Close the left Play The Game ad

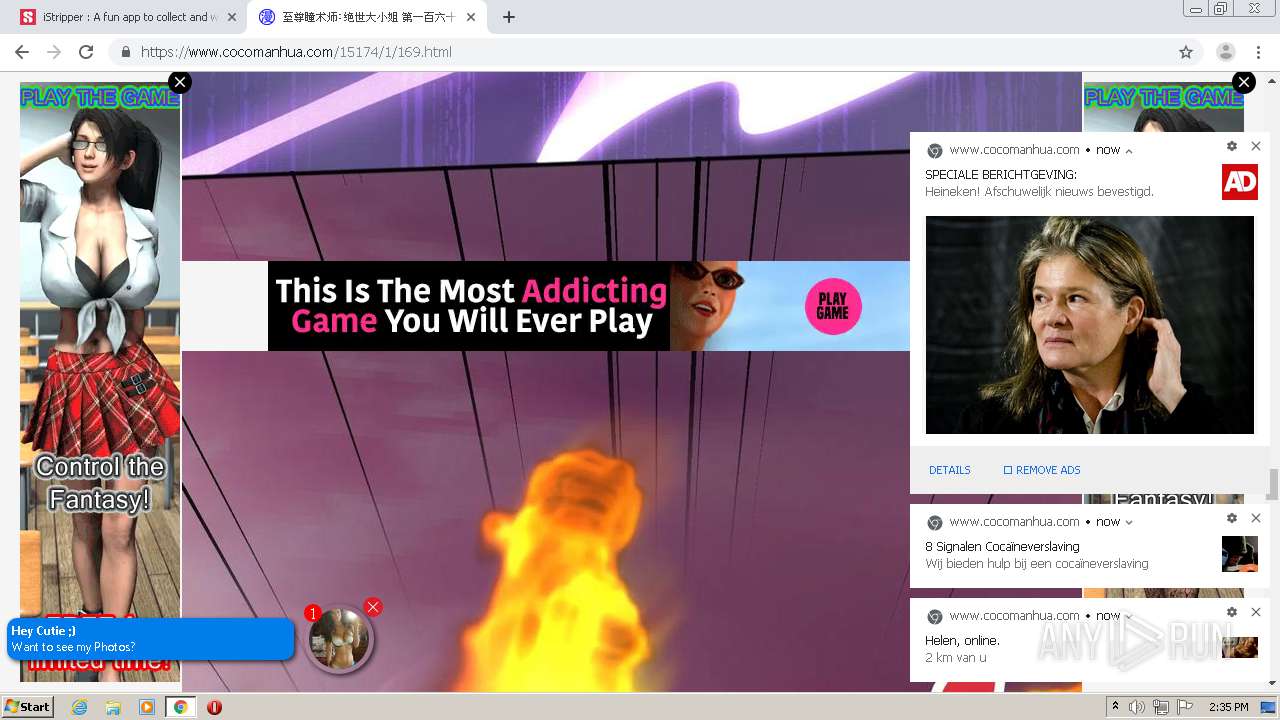180,82
